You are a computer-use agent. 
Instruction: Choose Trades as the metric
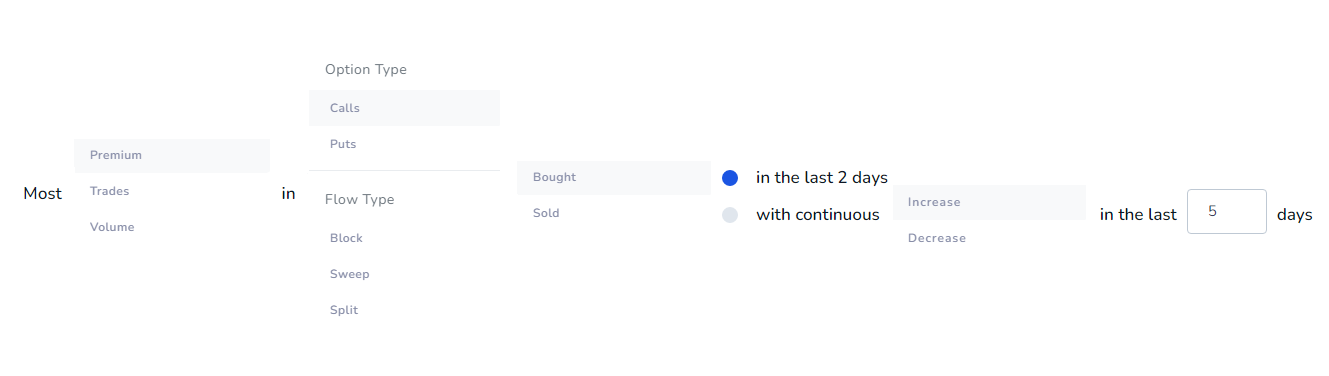172,191
